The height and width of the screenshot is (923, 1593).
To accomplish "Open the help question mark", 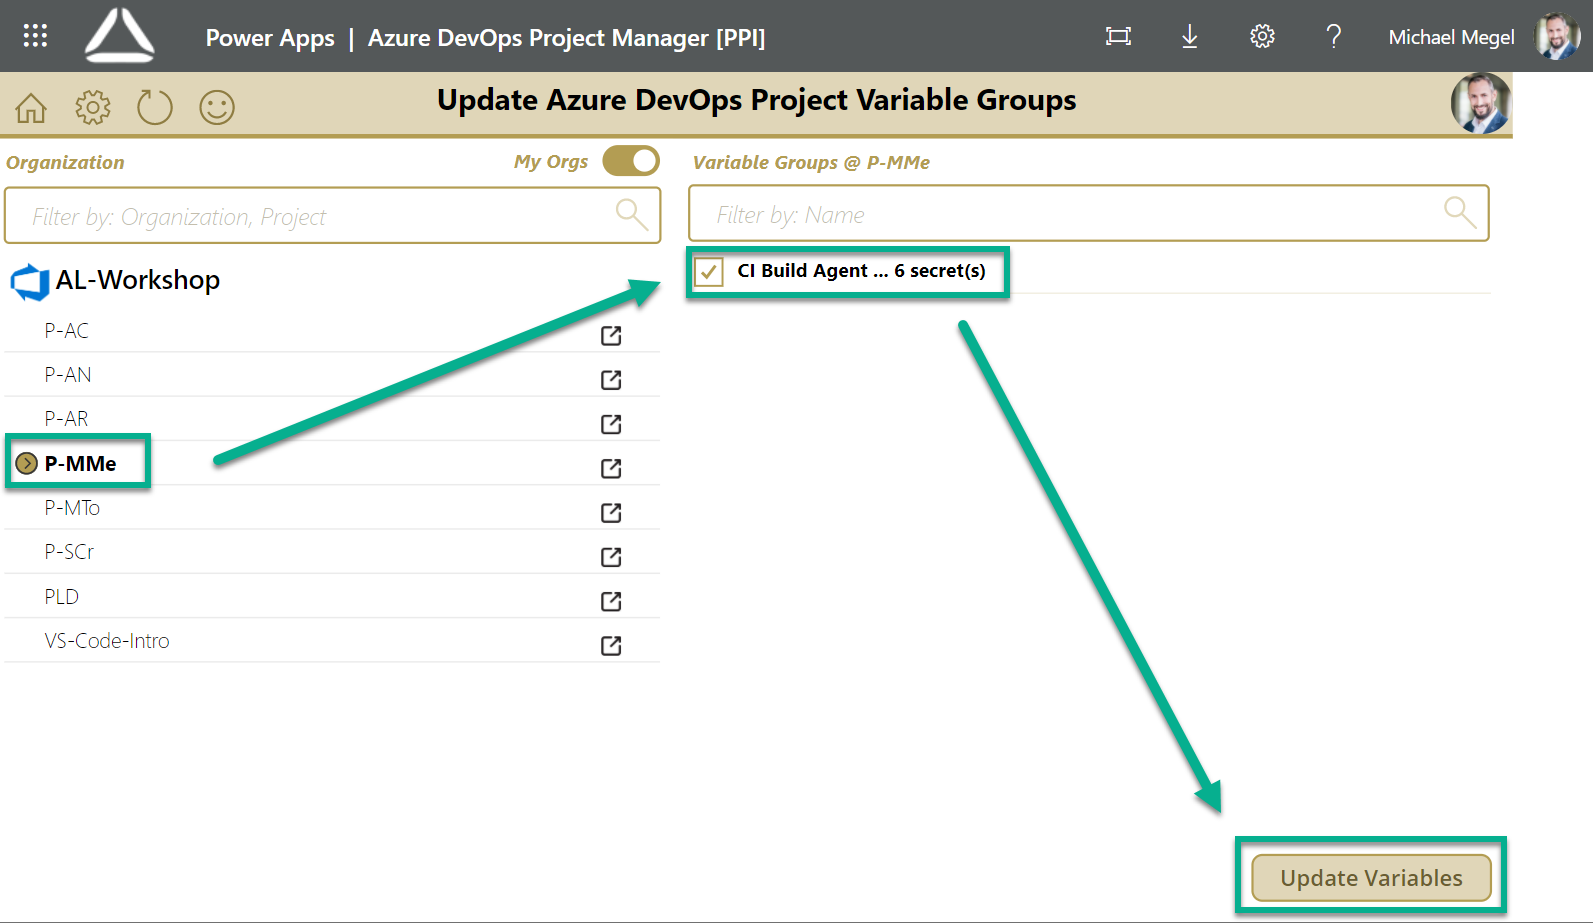I will [1333, 37].
